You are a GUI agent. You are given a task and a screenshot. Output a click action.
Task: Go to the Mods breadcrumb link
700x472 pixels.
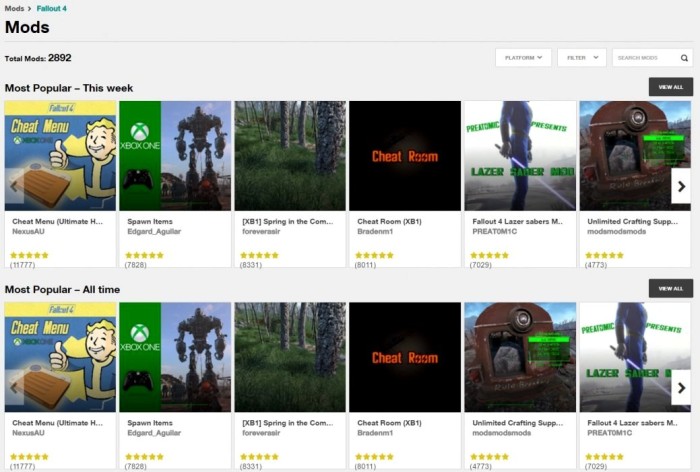[x=14, y=8]
